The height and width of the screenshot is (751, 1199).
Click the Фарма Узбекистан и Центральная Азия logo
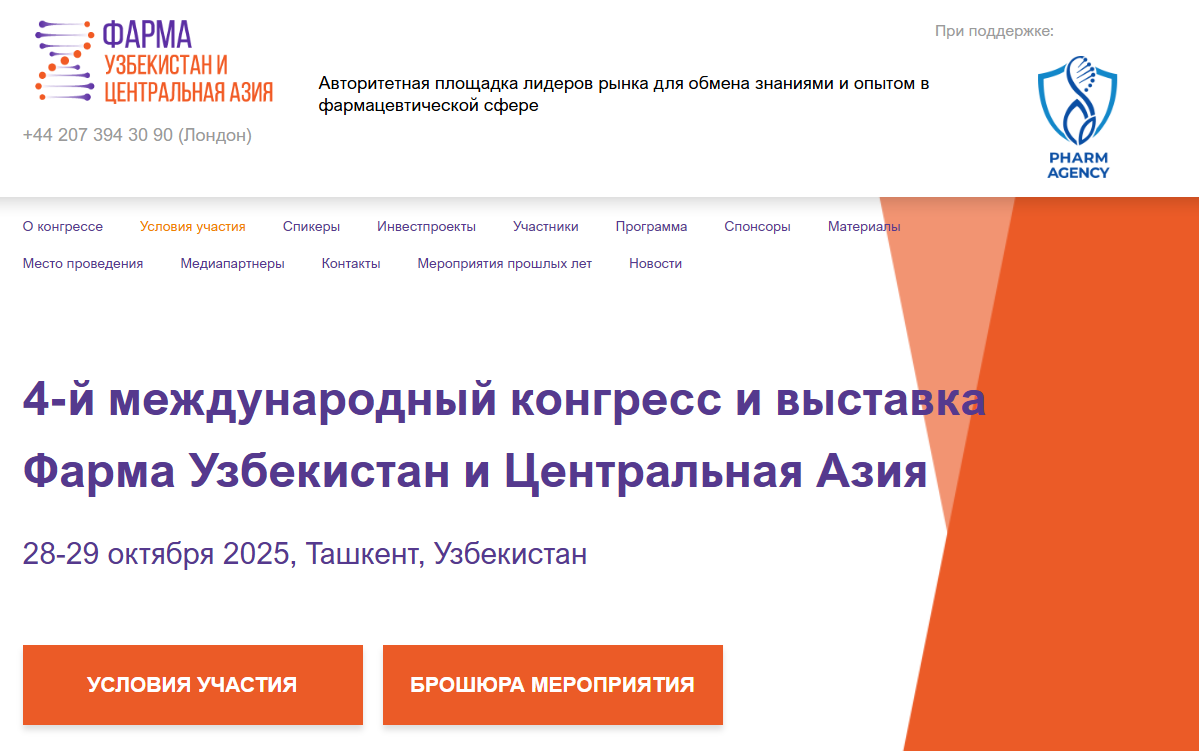pos(154,61)
